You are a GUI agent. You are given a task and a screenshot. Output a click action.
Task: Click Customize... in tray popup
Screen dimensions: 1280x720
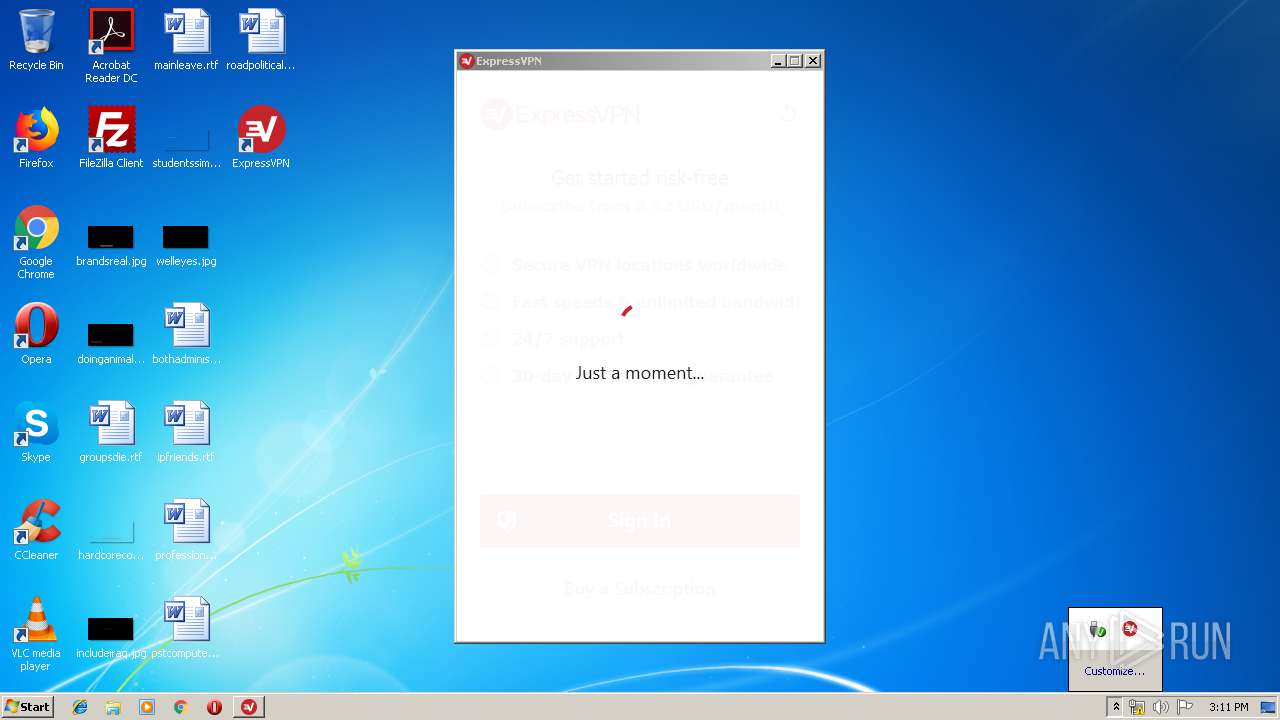coord(1114,671)
